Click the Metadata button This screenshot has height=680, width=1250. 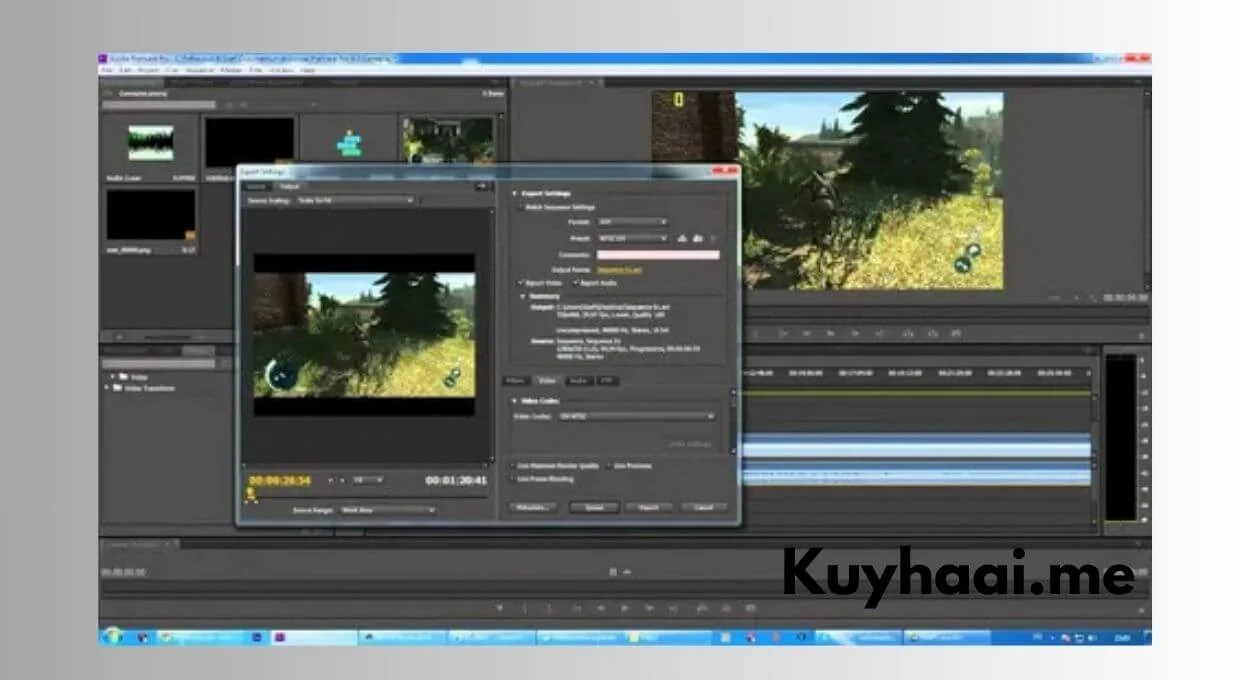tap(532, 508)
